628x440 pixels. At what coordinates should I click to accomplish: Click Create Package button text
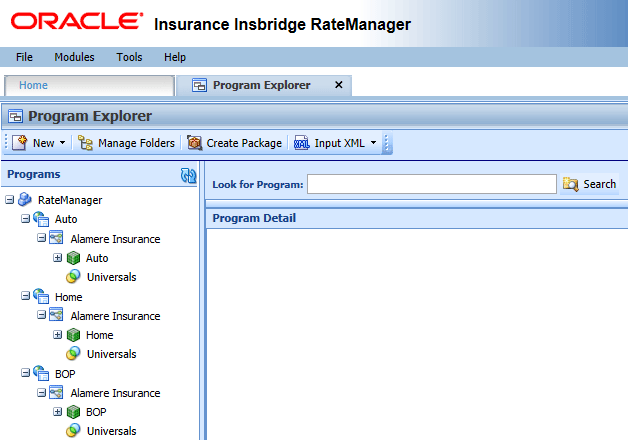244,143
